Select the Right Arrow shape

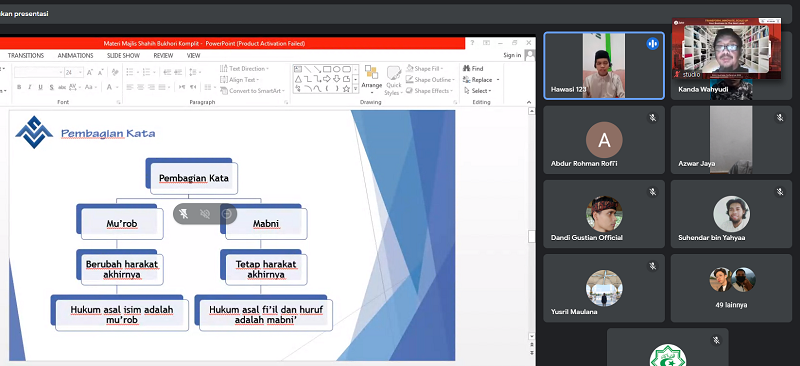[327, 79]
